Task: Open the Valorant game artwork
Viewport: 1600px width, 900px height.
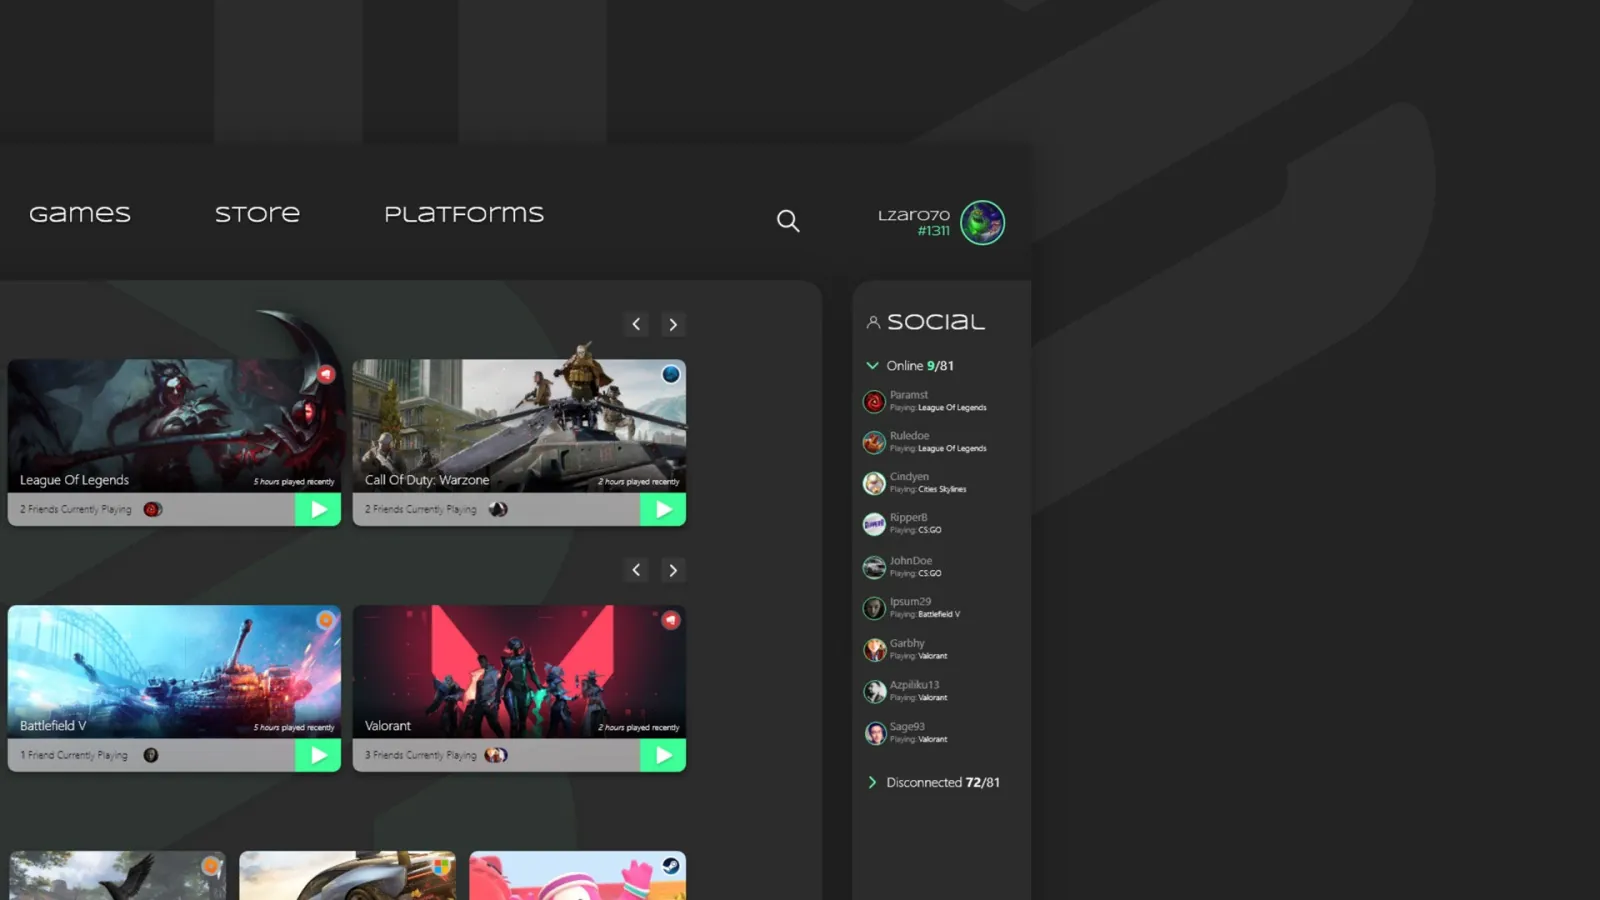Action: point(519,672)
